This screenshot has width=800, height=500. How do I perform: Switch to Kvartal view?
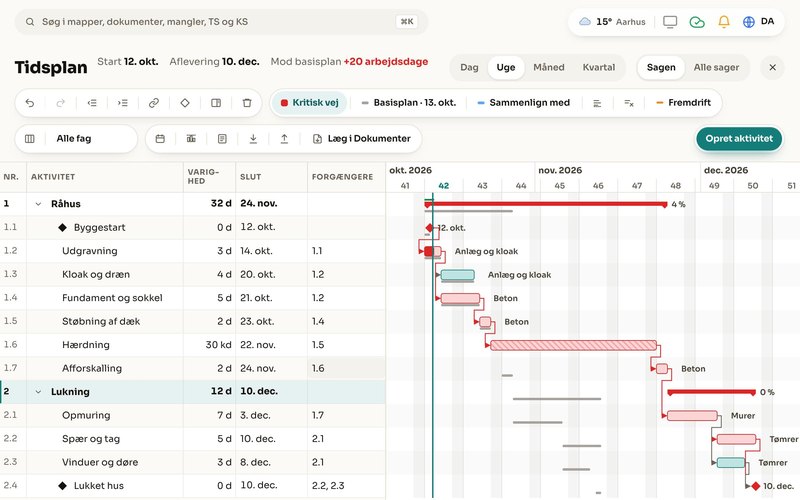click(x=598, y=67)
